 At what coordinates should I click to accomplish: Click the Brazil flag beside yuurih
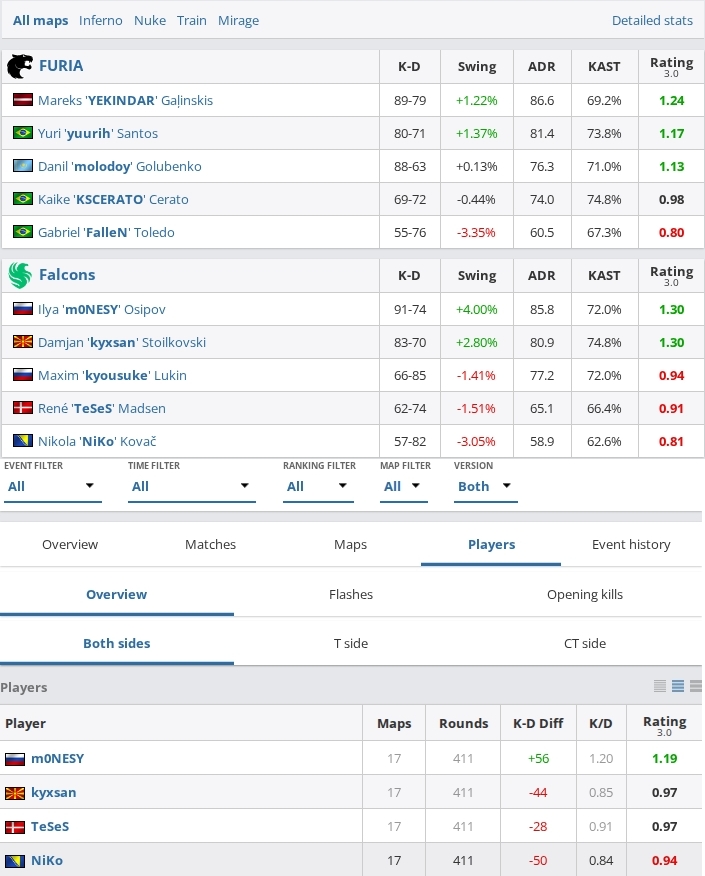[23, 133]
